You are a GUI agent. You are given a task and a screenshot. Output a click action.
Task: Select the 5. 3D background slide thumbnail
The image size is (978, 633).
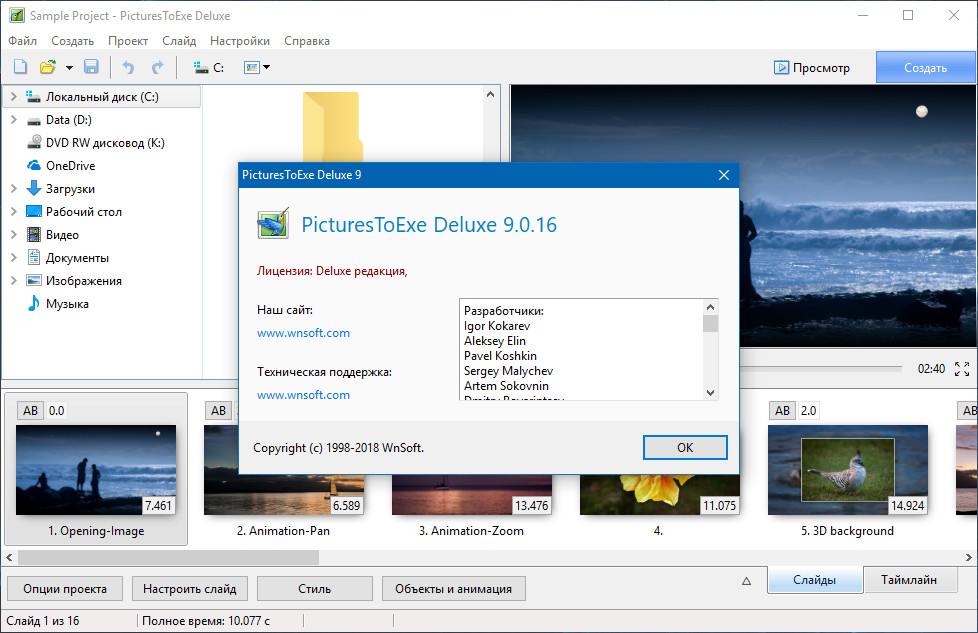coord(847,470)
